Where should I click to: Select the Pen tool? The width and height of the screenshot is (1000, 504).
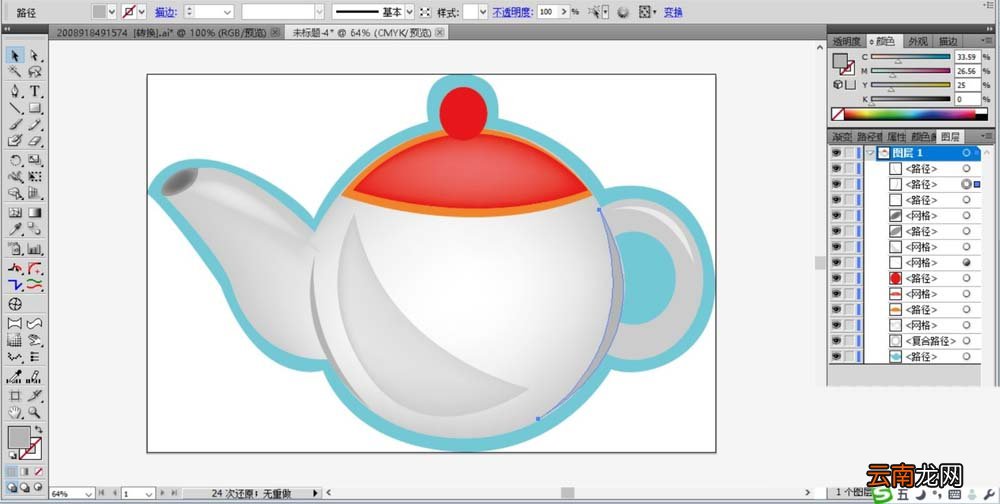pos(16,91)
